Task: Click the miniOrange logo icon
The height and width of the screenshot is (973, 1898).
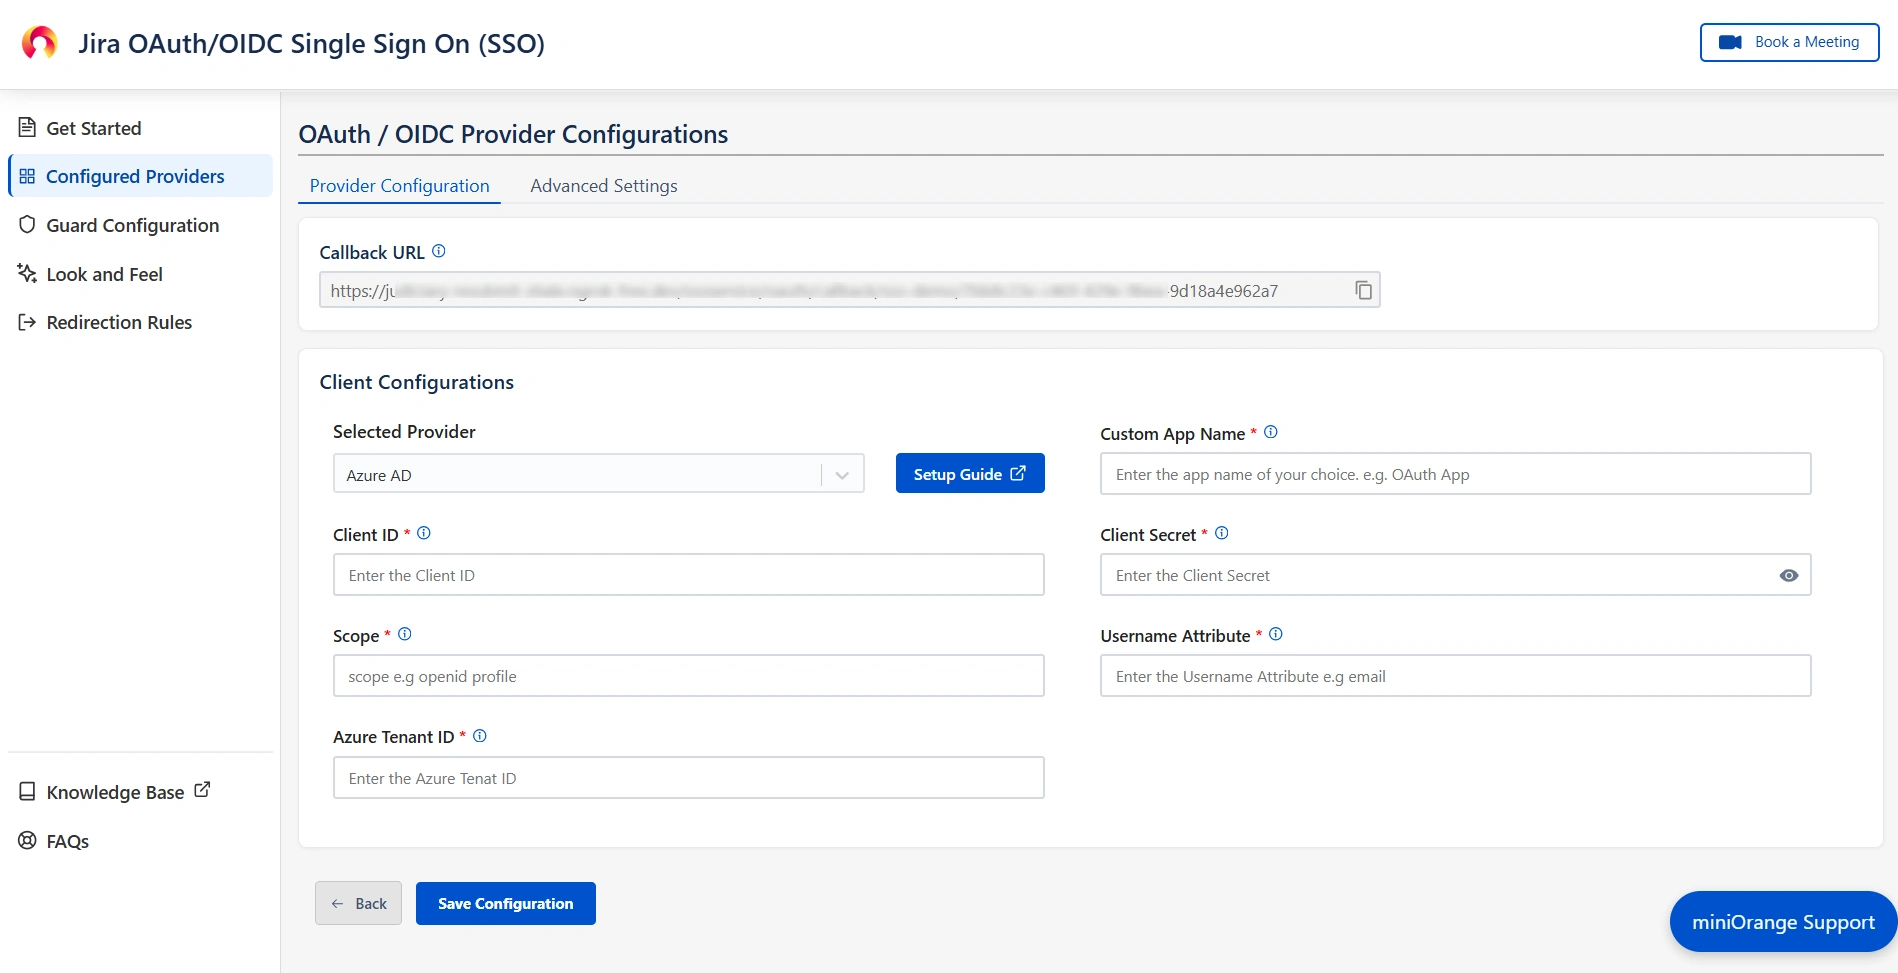Action: click(40, 43)
